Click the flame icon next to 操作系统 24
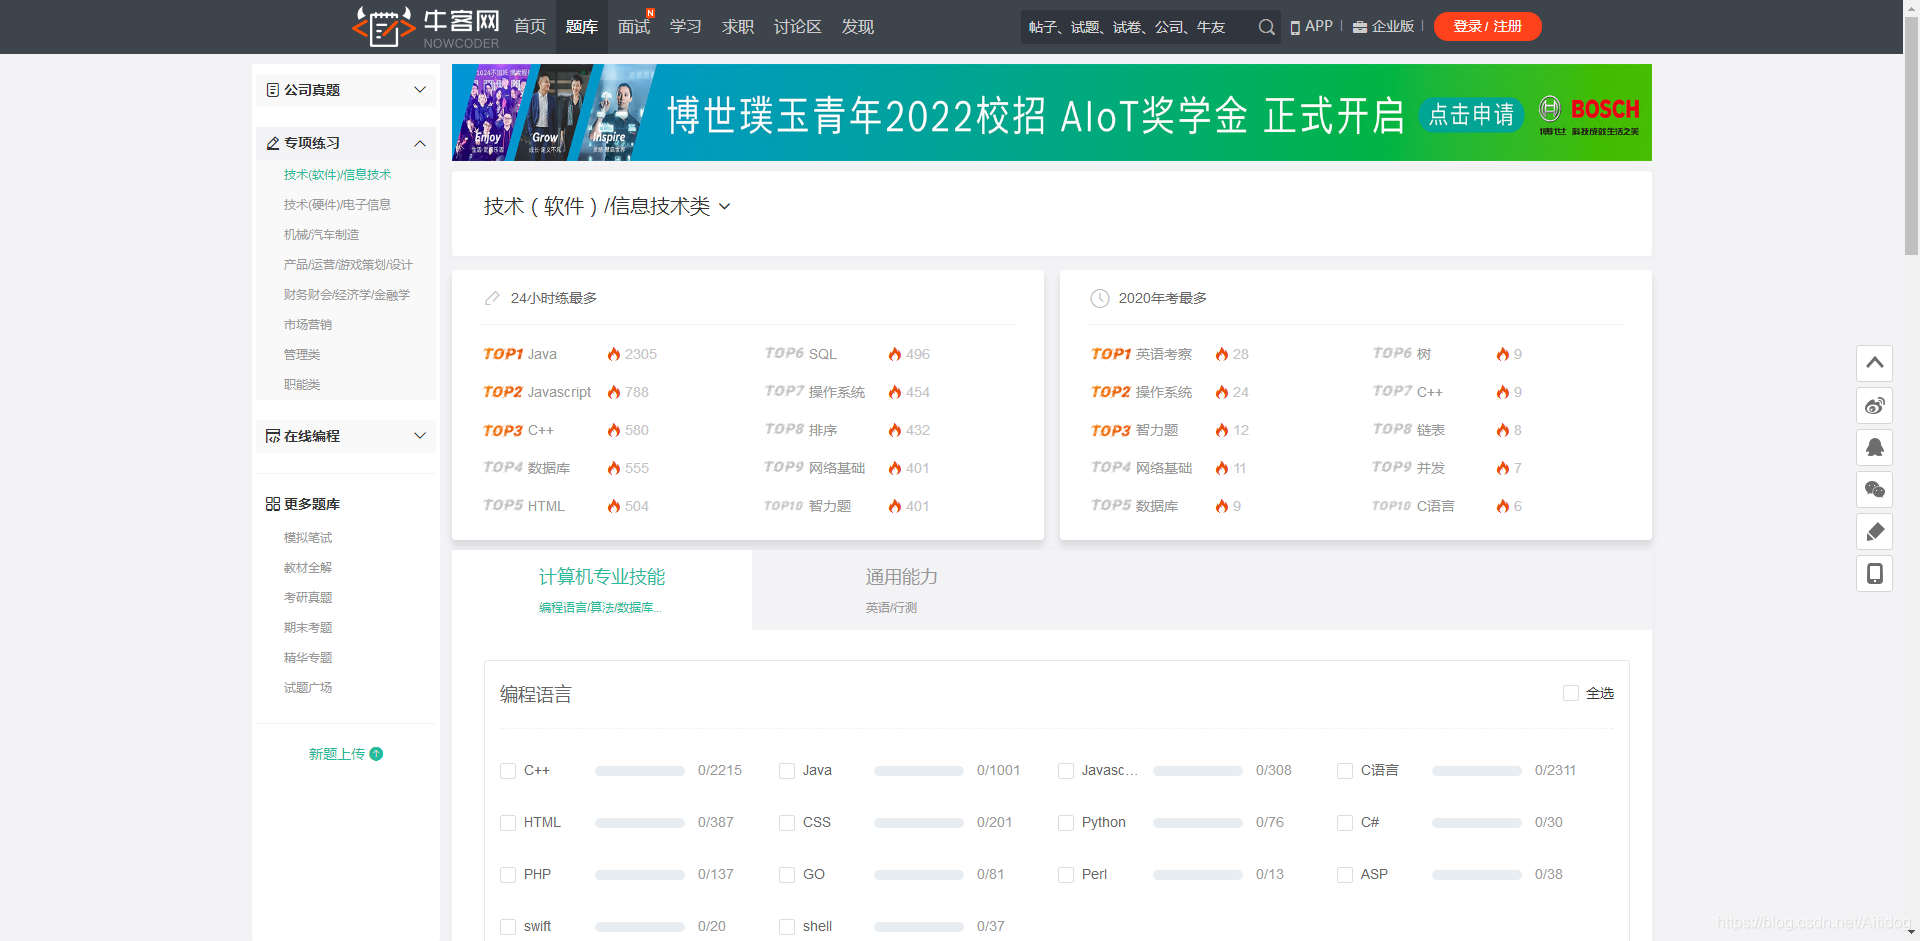The height and width of the screenshot is (941, 1920). 1222,392
